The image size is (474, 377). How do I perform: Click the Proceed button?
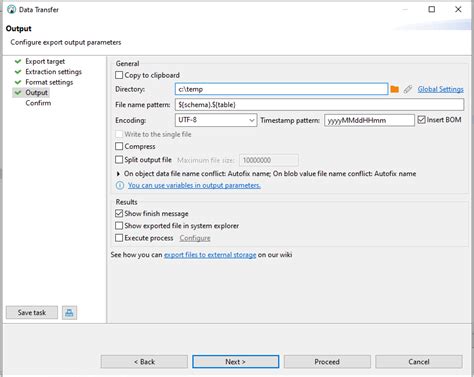(327, 362)
